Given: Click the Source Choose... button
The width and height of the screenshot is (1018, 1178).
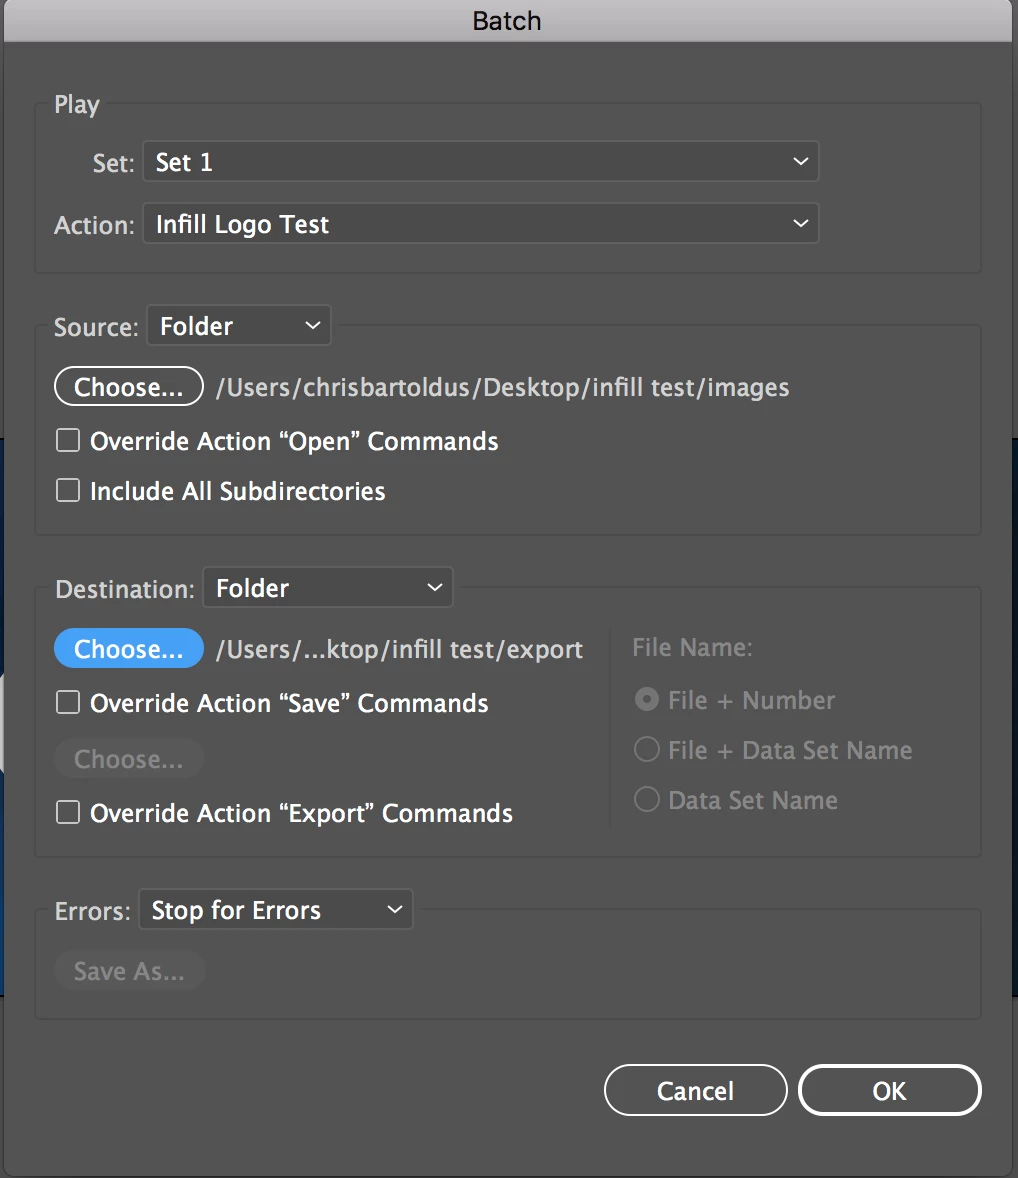Looking at the screenshot, I should (x=128, y=386).
